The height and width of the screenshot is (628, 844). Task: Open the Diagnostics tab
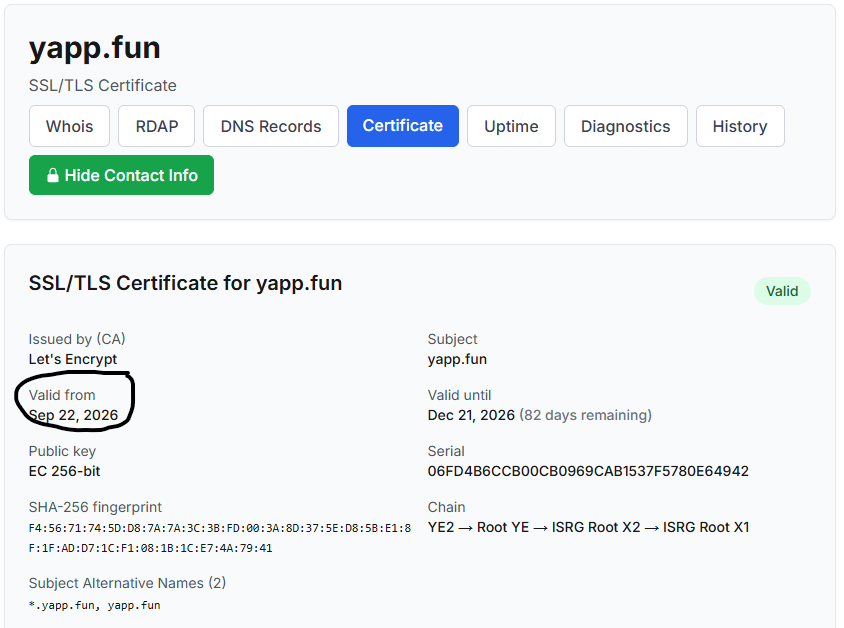pyautogui.click(x=625, y=126)
